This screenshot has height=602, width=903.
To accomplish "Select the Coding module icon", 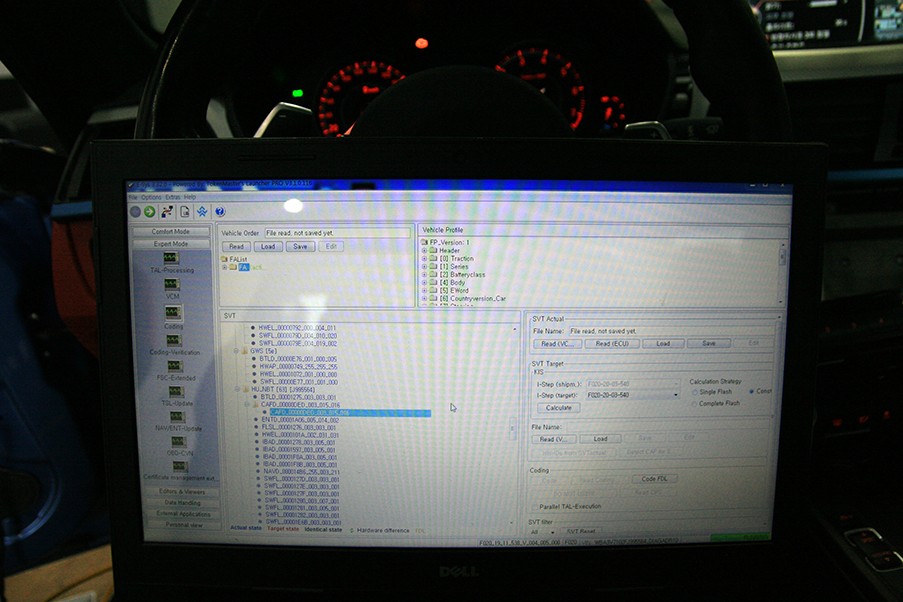I will coord(171,312).
